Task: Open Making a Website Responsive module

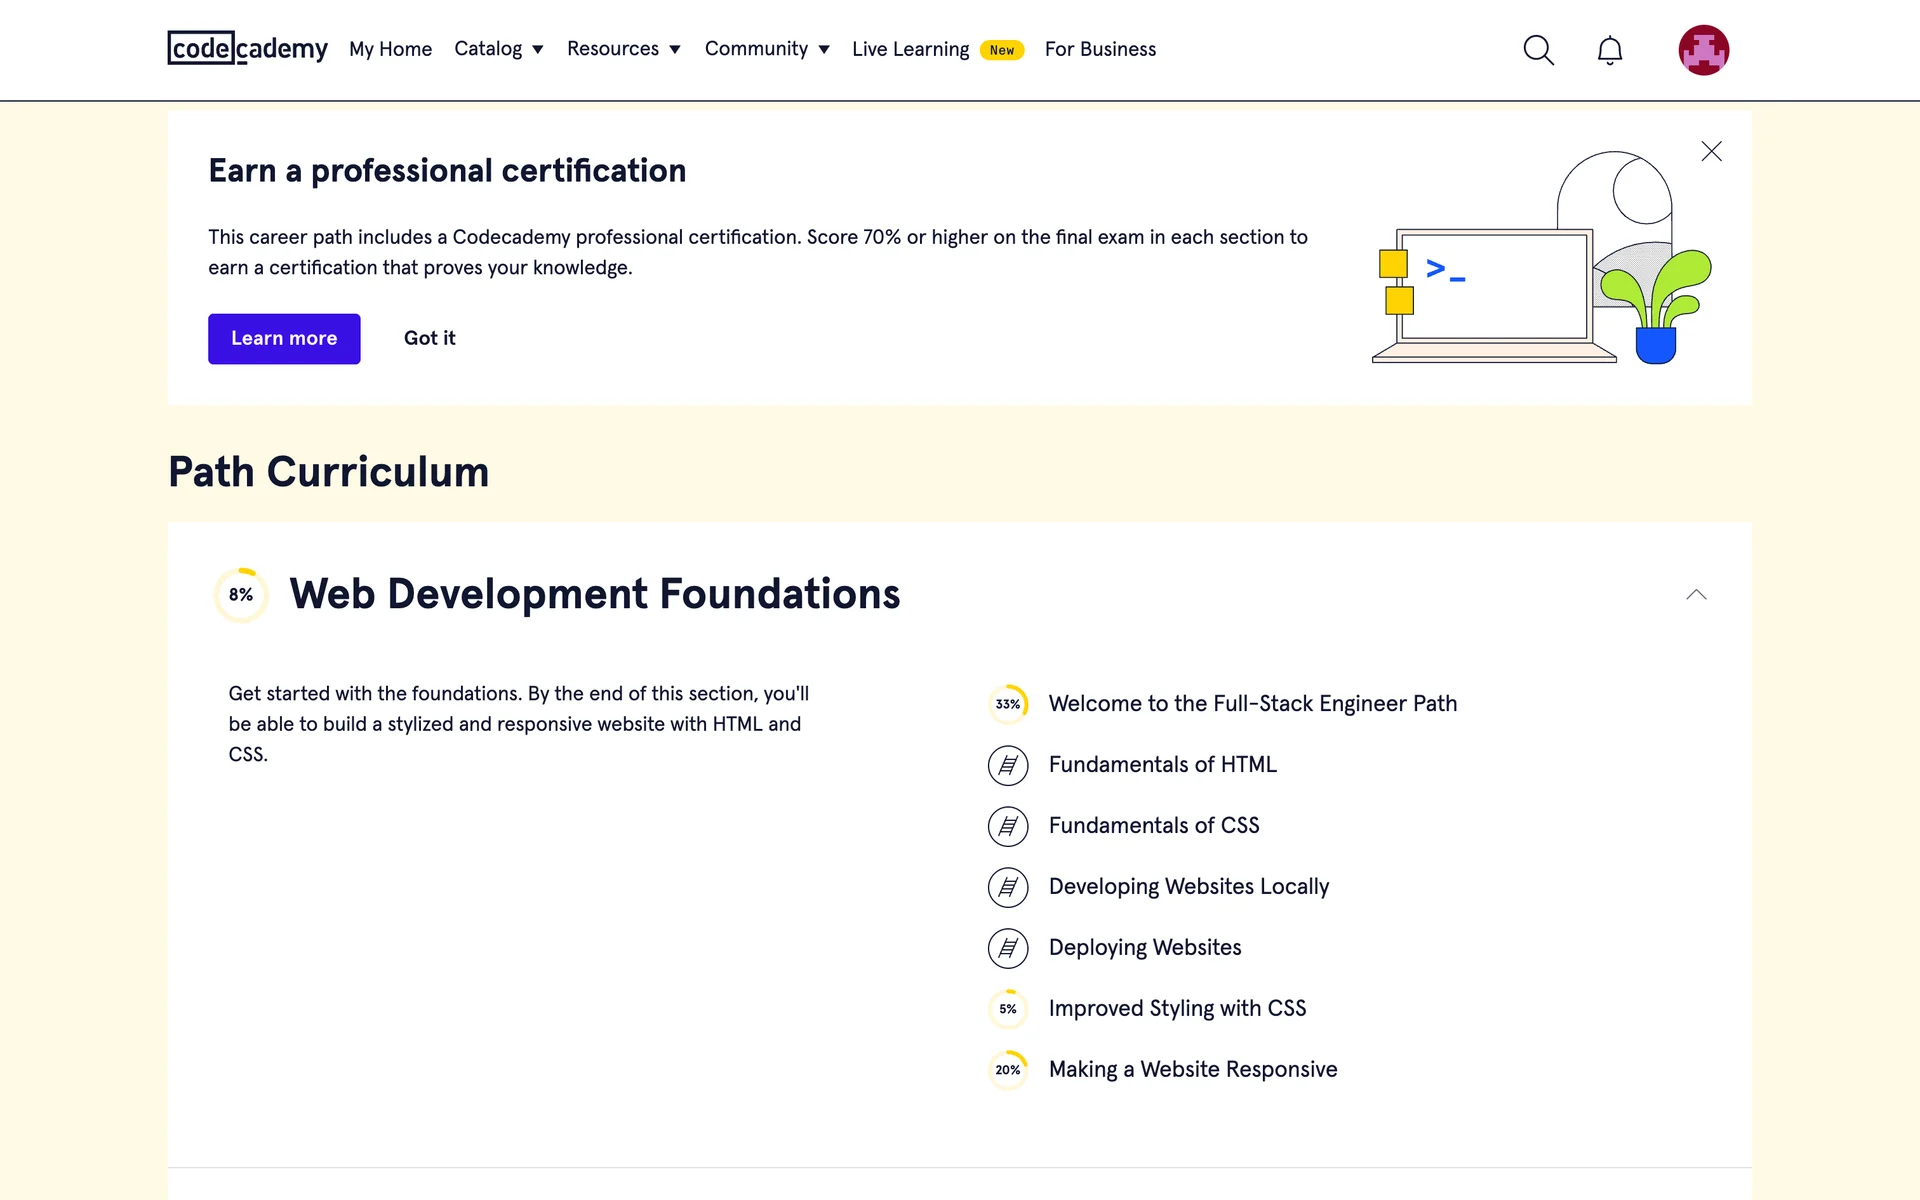Action: coord(1192,1070)
